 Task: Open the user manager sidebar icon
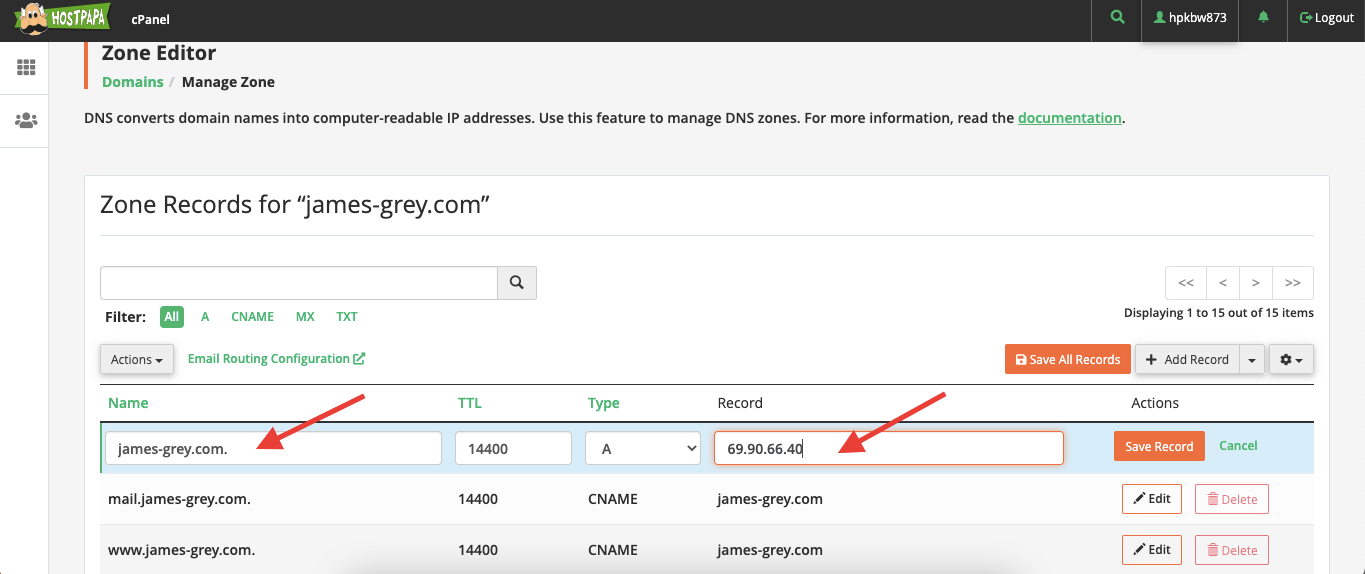point(26,120)
